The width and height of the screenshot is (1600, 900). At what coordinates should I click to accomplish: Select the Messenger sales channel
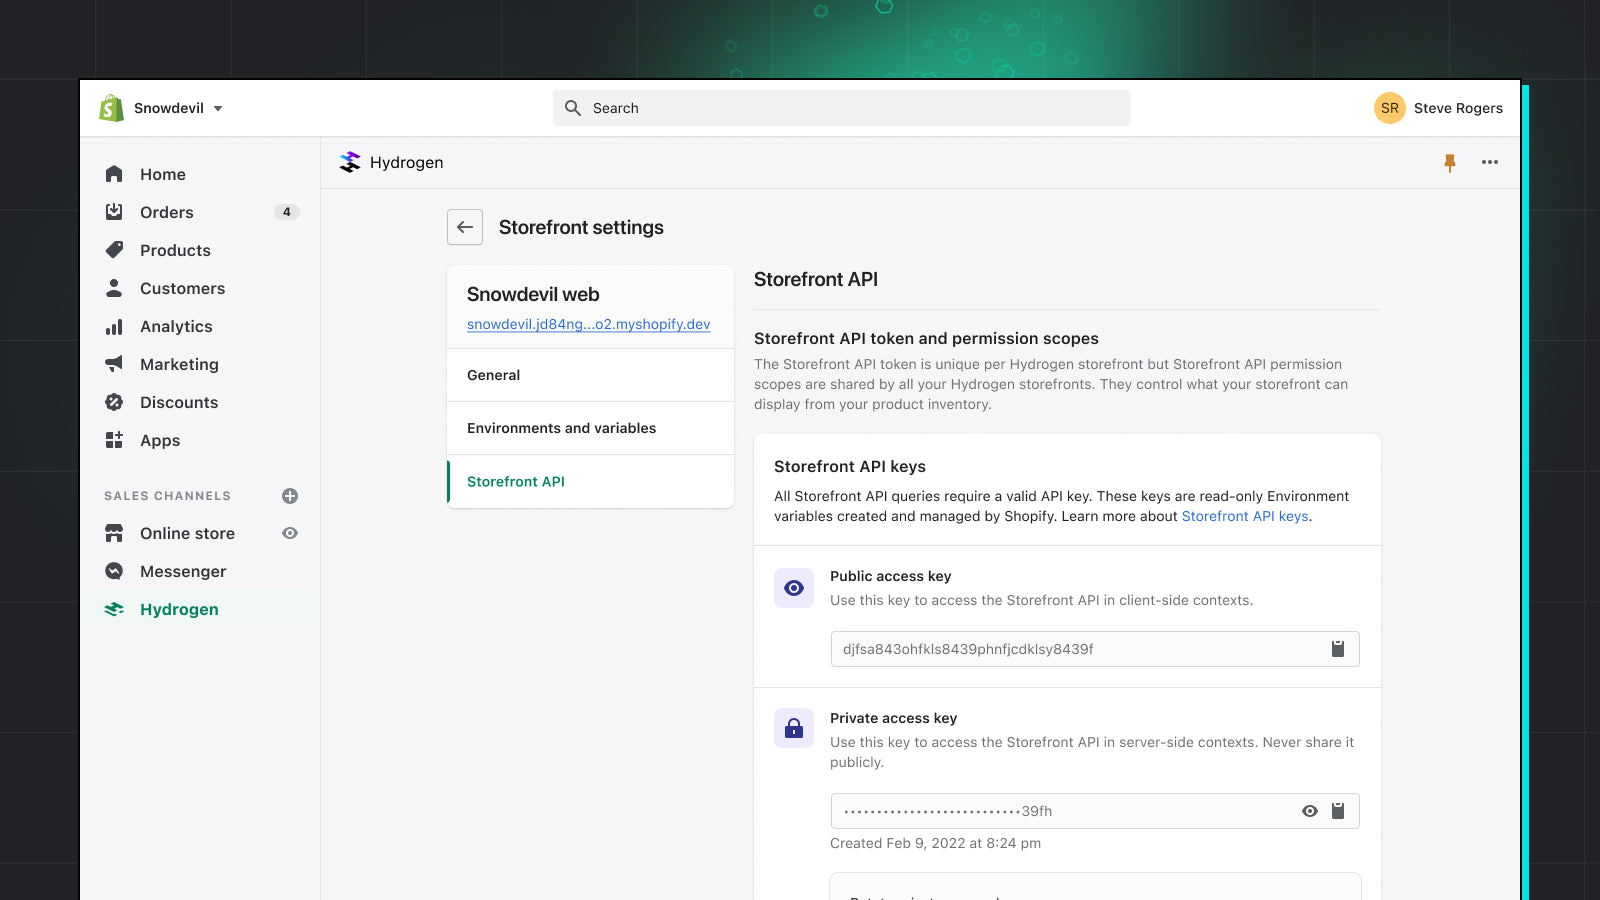click(x=183, y=571)
